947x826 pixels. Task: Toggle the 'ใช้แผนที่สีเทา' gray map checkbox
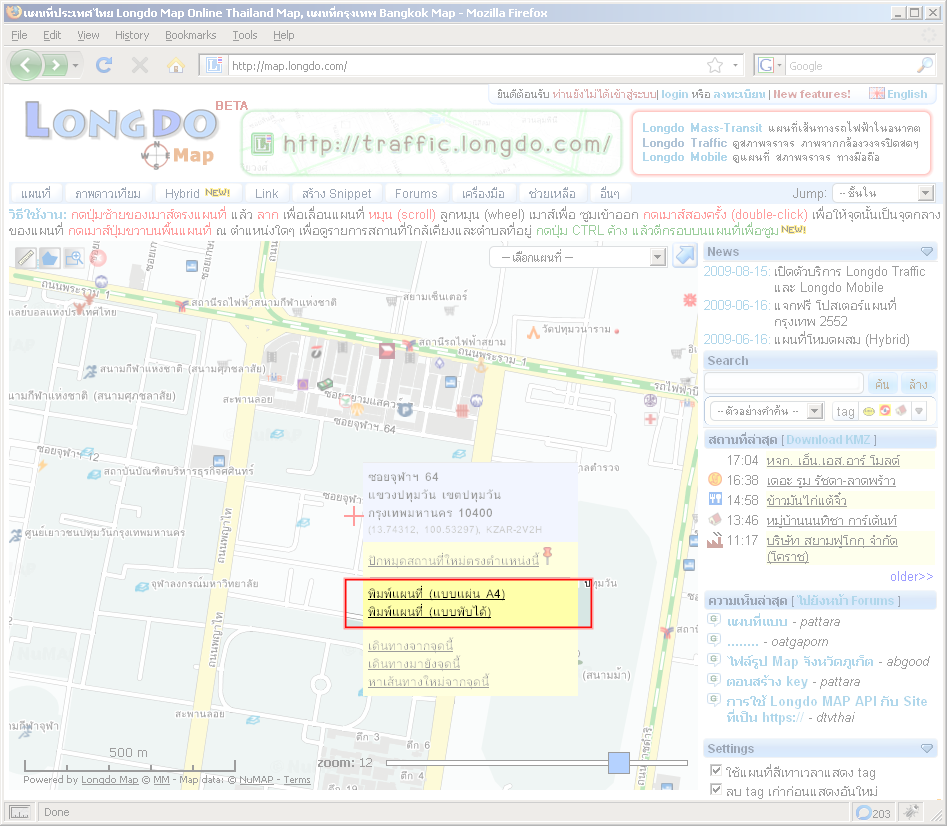point(716,770)
